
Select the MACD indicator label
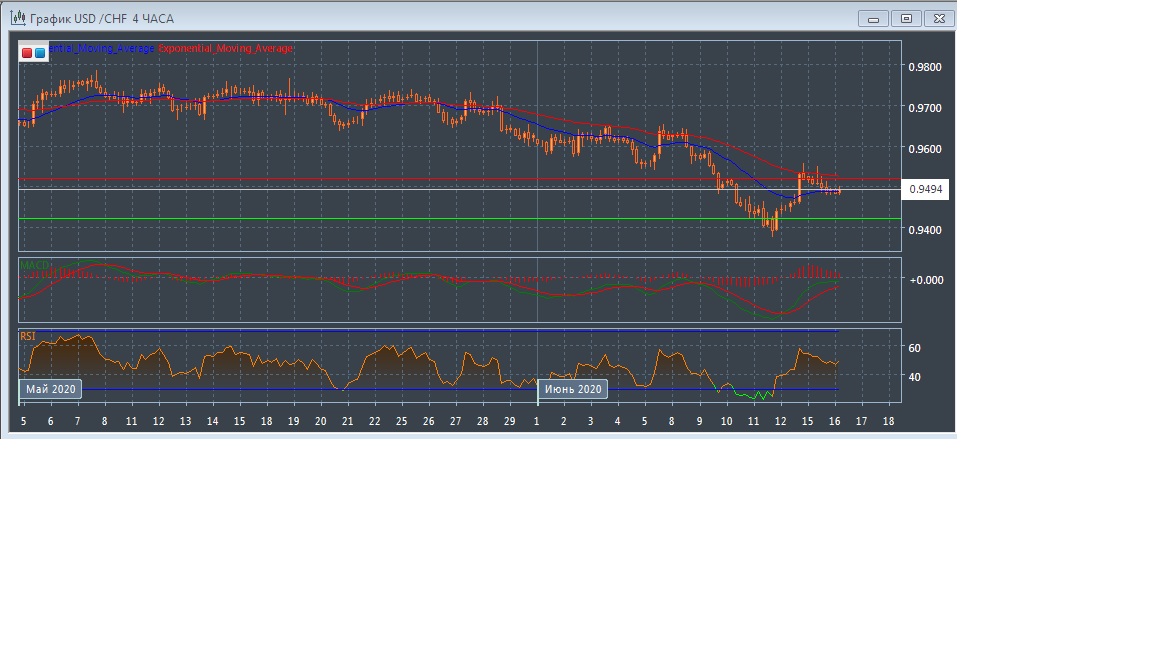click(35, 265)
